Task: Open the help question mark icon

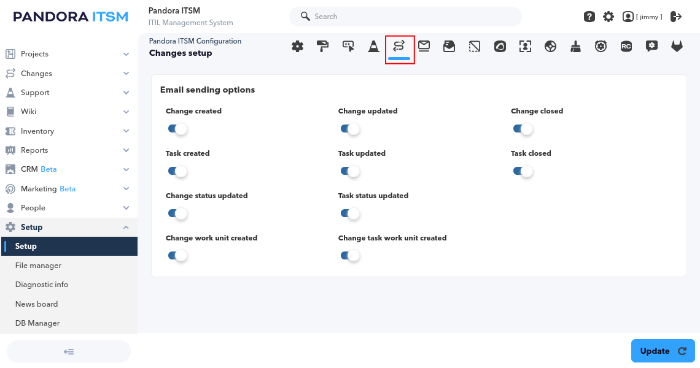Action: coord(589,17)
